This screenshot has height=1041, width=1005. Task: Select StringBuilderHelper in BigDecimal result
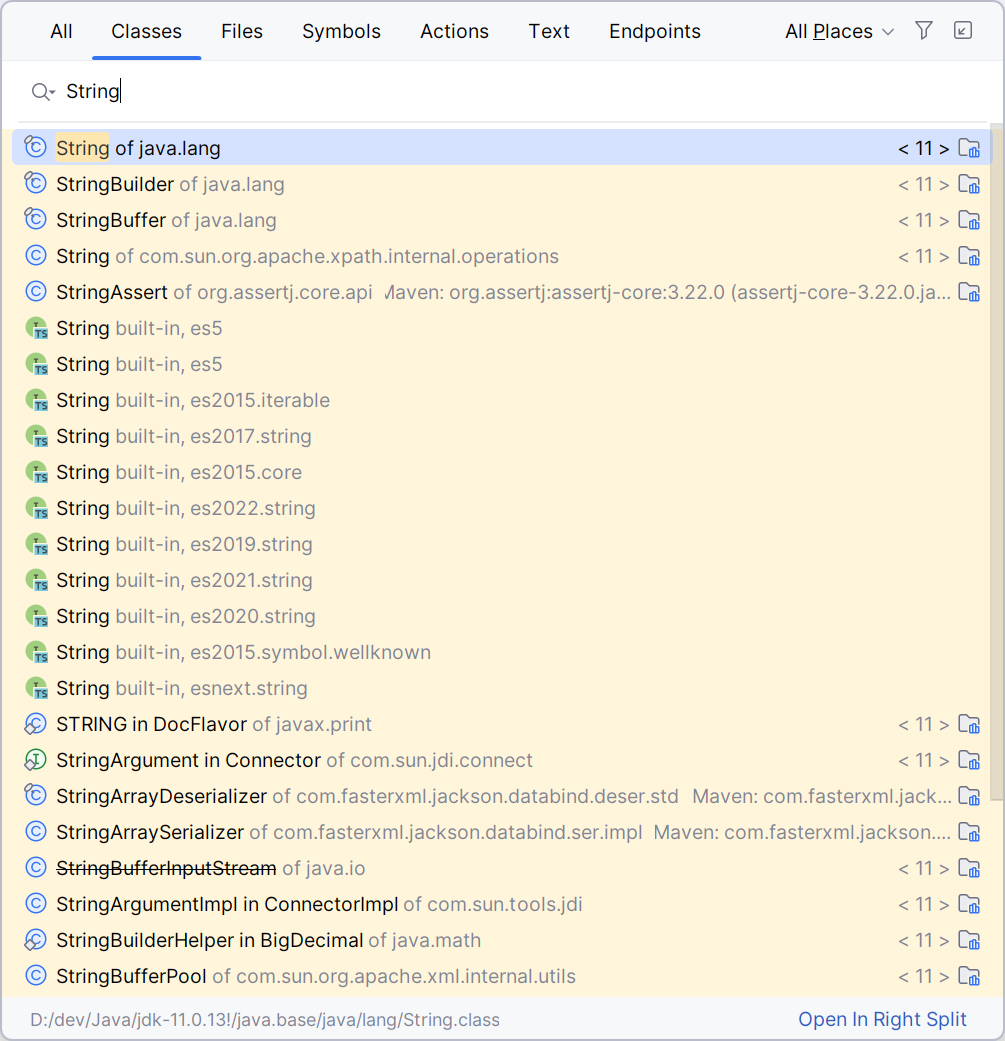[x=502, y=940]
